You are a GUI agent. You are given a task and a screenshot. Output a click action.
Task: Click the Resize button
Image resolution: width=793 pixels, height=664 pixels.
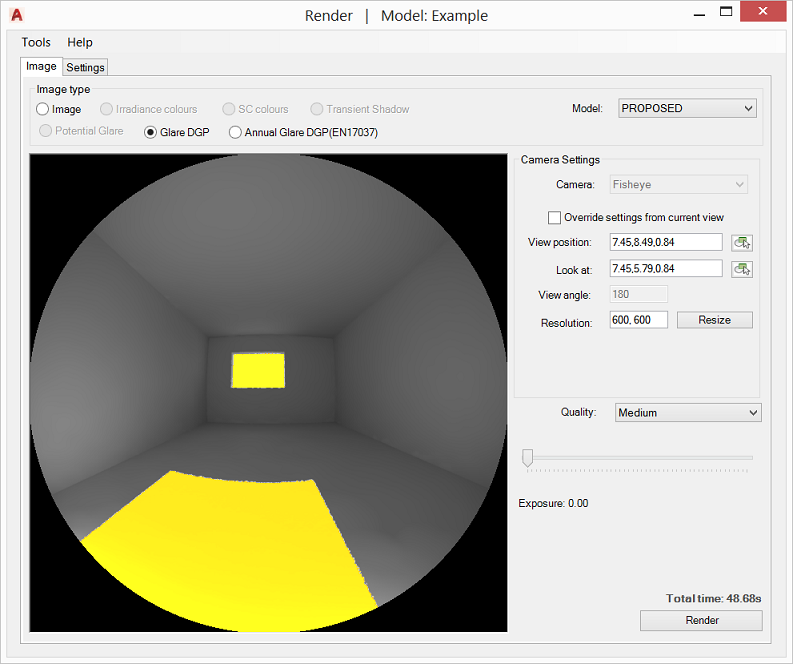pos(714,320)
